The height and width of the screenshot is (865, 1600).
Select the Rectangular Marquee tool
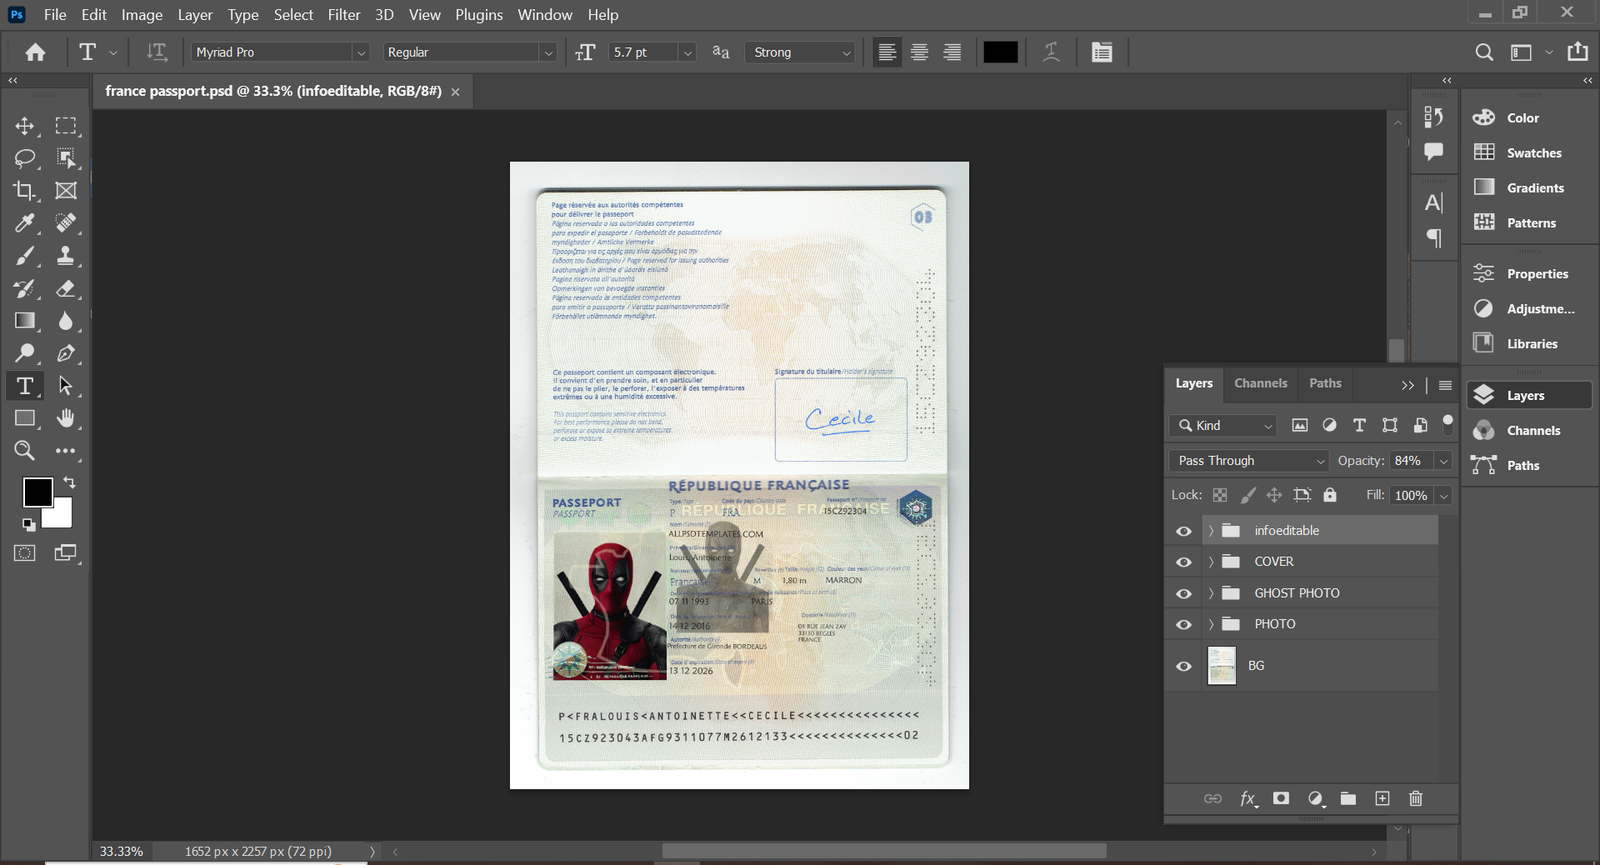coord(66,126)
